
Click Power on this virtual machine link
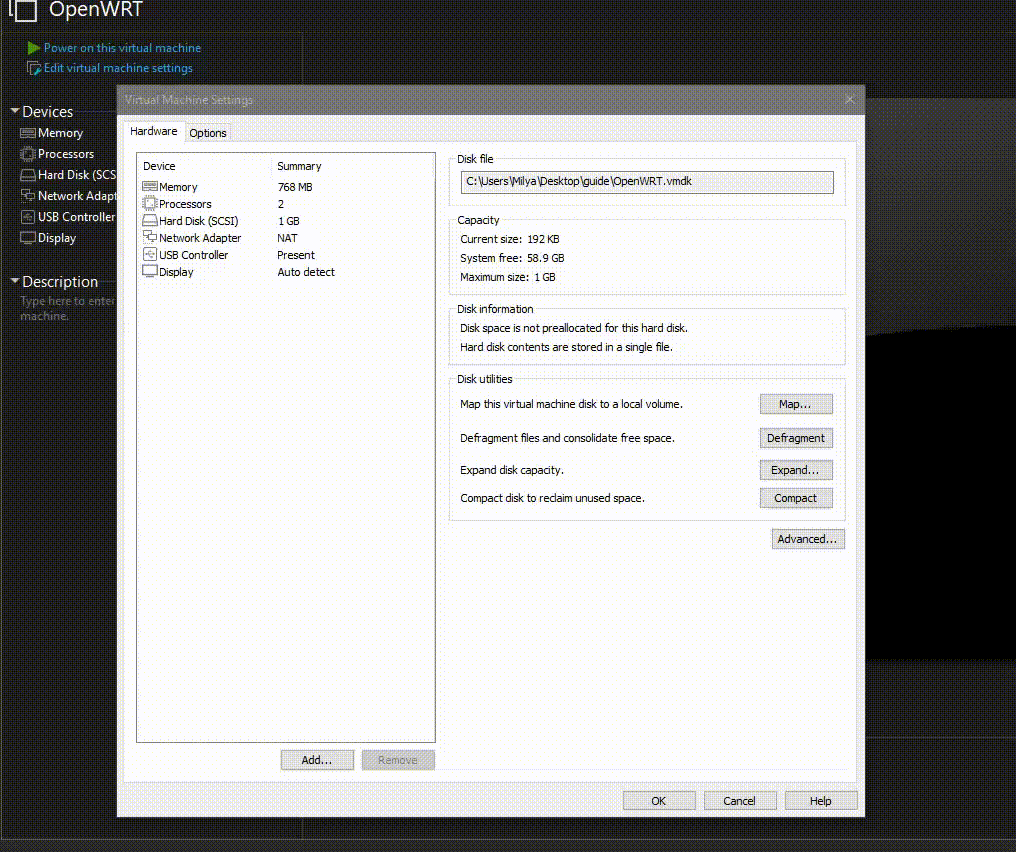pos(122,48)
